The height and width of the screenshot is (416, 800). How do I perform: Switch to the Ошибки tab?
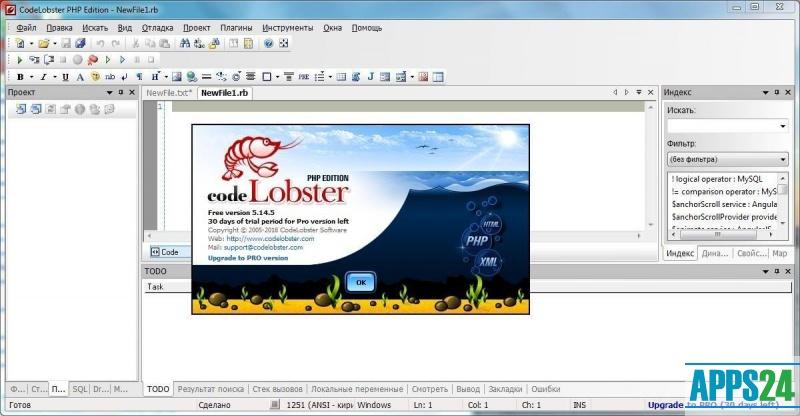pyautogui.click(x=545, y=389)
